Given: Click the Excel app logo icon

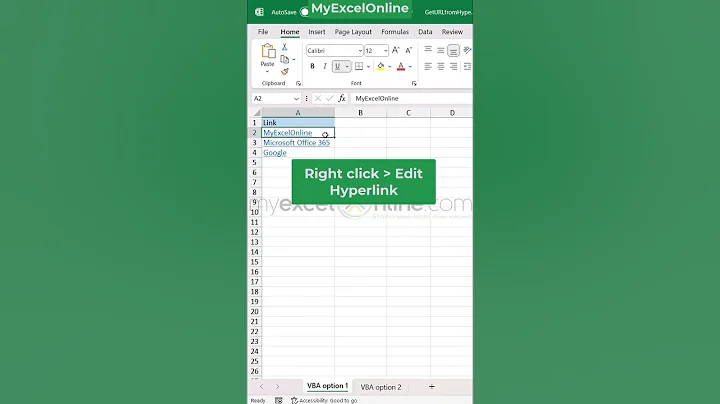Looking at the screenshot, I should click(259, 12).
